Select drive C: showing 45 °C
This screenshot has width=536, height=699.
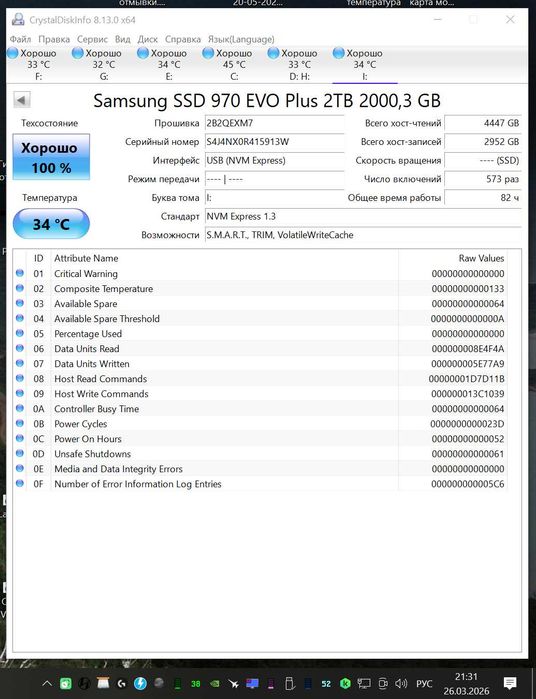[x=234, y=65]
